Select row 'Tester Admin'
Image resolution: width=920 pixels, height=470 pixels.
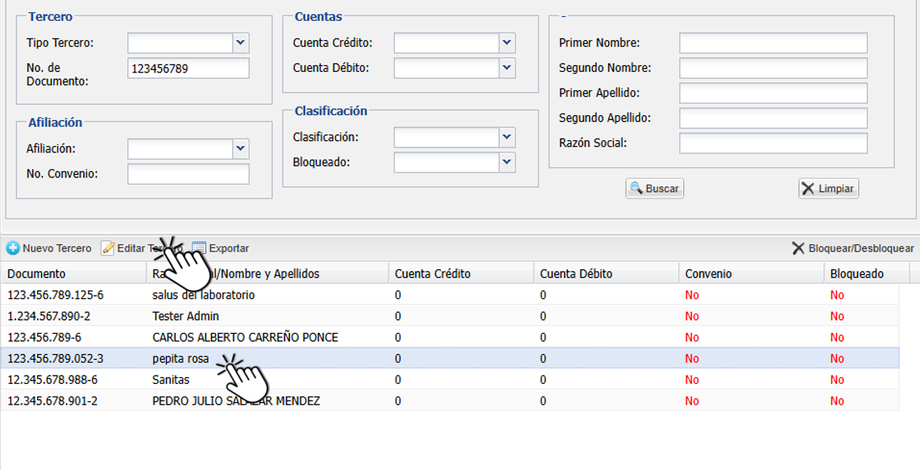point(450,316)
